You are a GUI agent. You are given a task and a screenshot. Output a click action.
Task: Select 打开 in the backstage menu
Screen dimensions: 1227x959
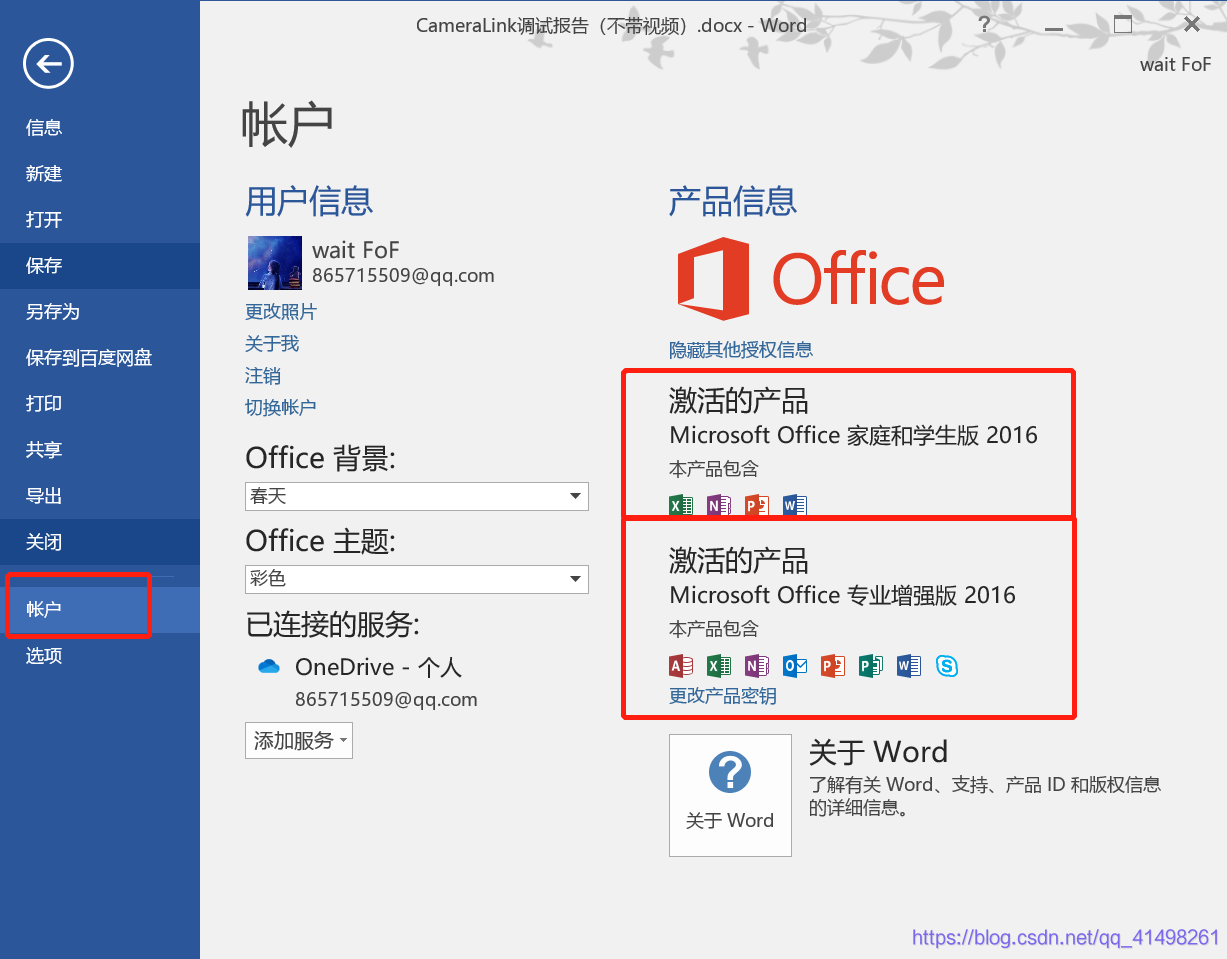tap(100, 219)
